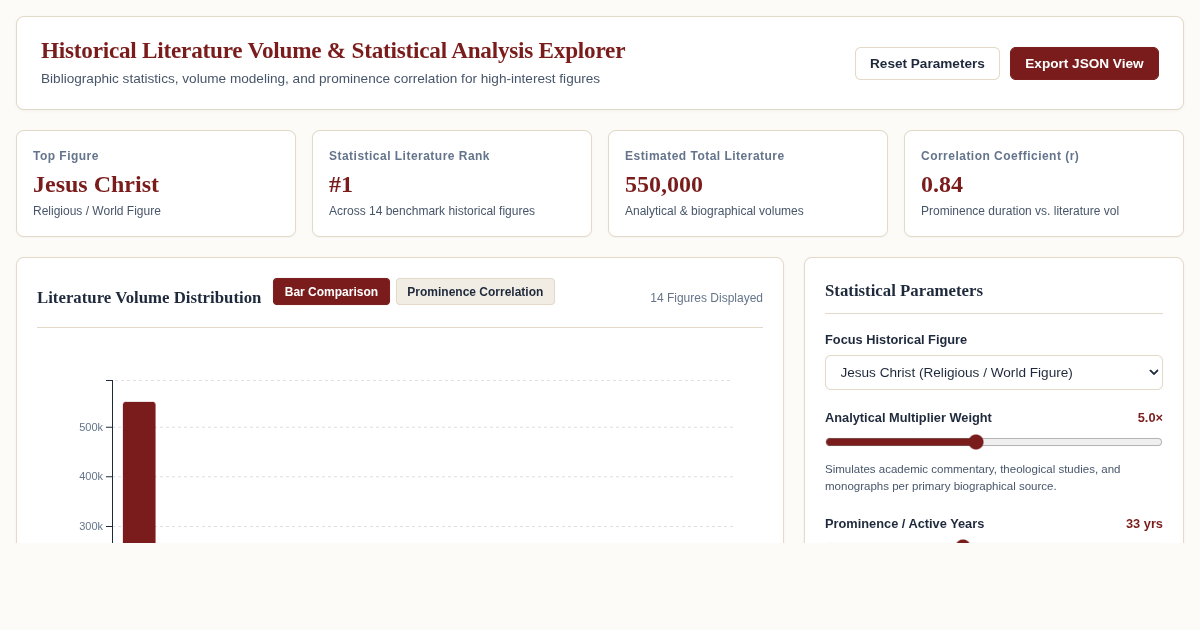1200x630 pixels.
Task: Click the '33 yrs' value label
Action: (x=1144, y=523)
